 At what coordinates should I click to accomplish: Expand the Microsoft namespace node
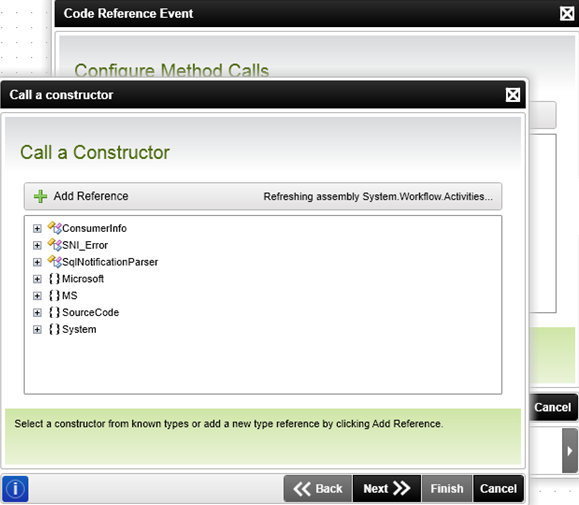pos(37,279)
